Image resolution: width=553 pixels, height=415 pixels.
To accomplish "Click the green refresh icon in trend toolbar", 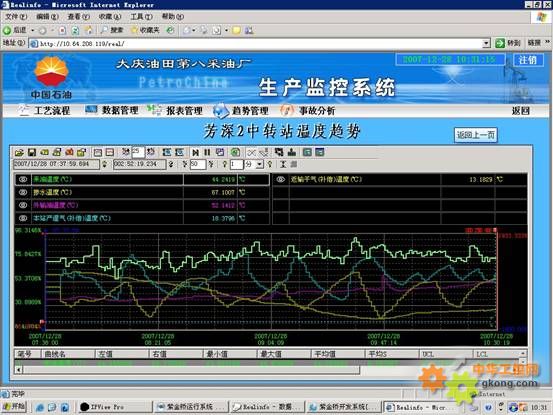I will [x=235, y=152].
